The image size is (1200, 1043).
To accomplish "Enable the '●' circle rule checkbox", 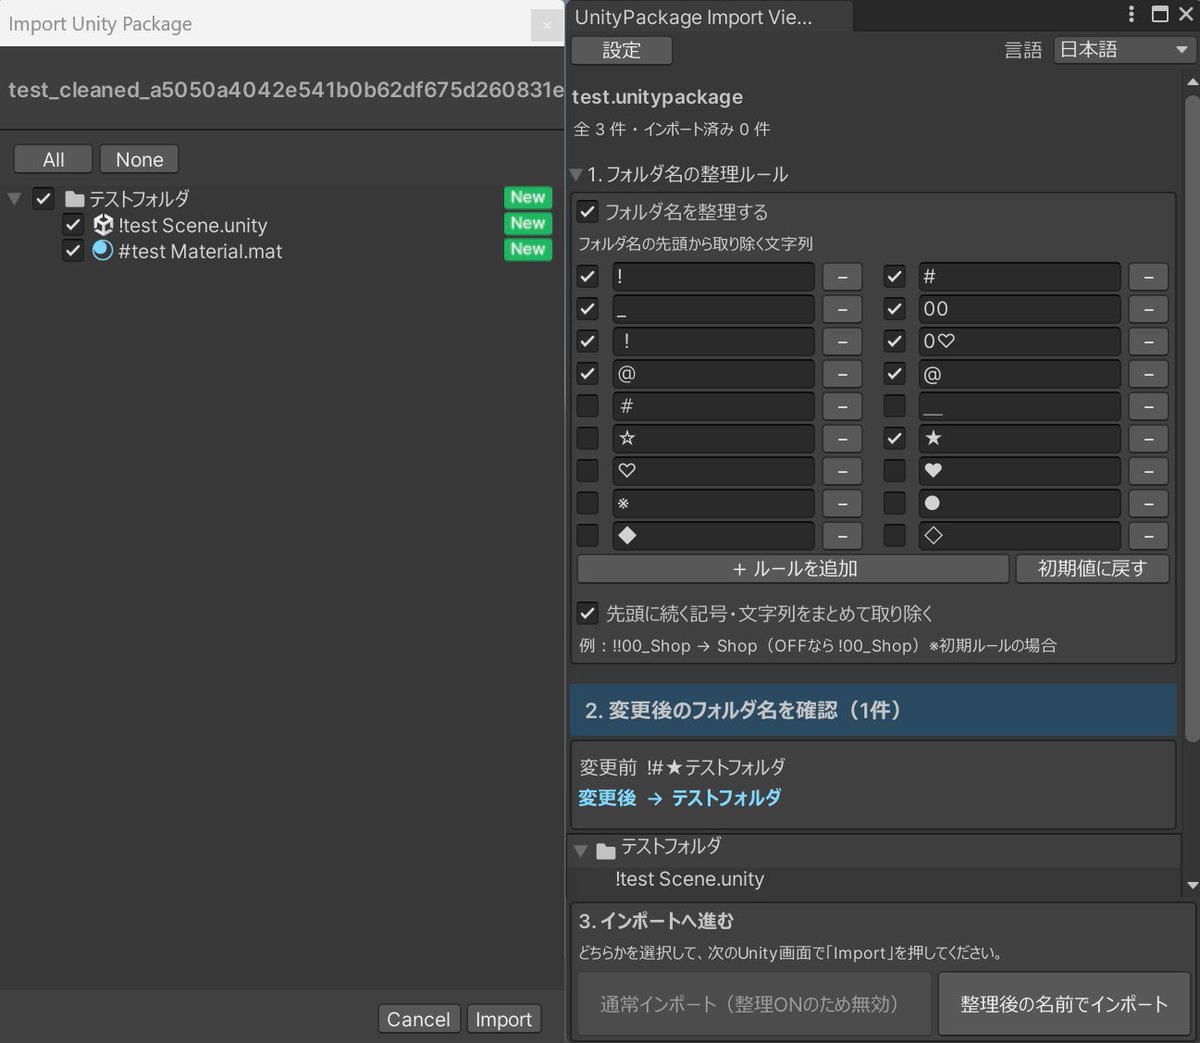I will 895,503.
